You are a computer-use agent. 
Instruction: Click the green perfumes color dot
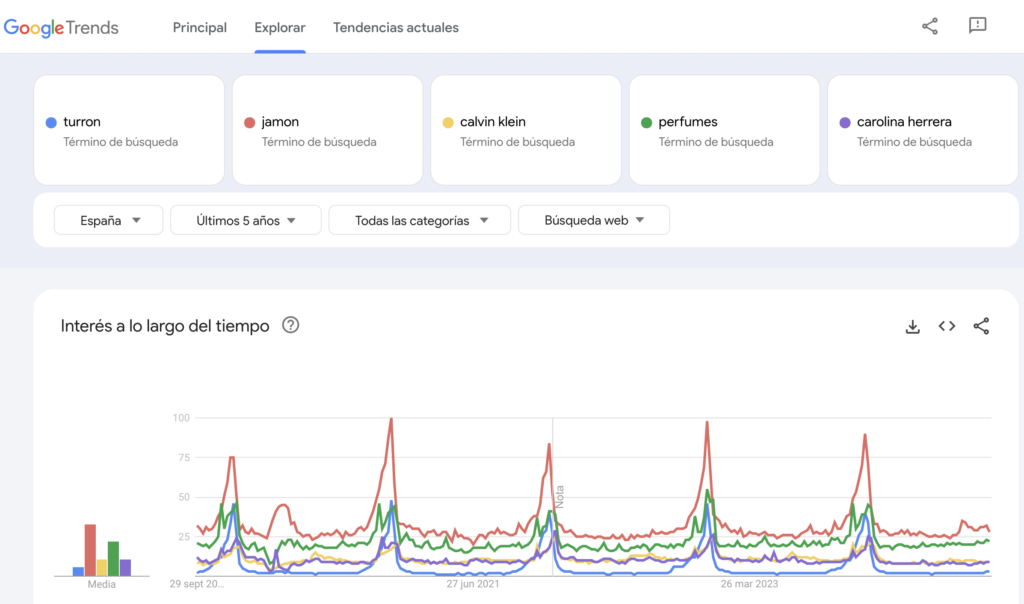pyautogui.click(x=647, y=122)
